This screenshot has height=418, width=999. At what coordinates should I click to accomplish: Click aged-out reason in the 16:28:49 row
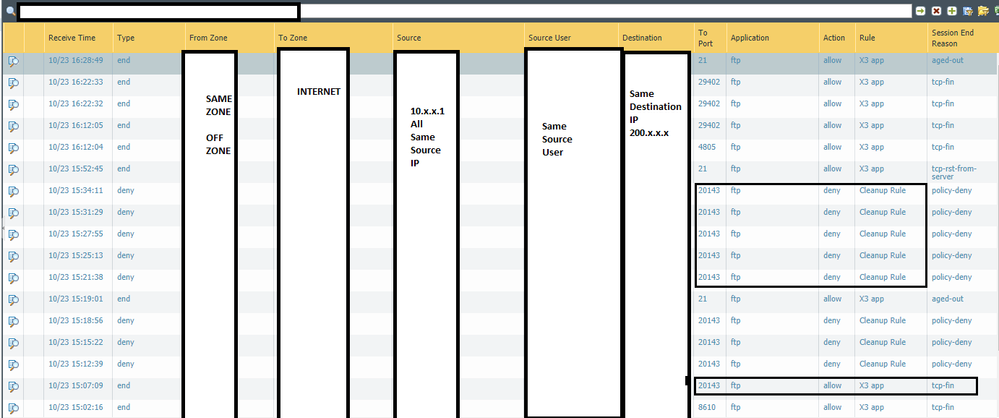pos(947,60)
